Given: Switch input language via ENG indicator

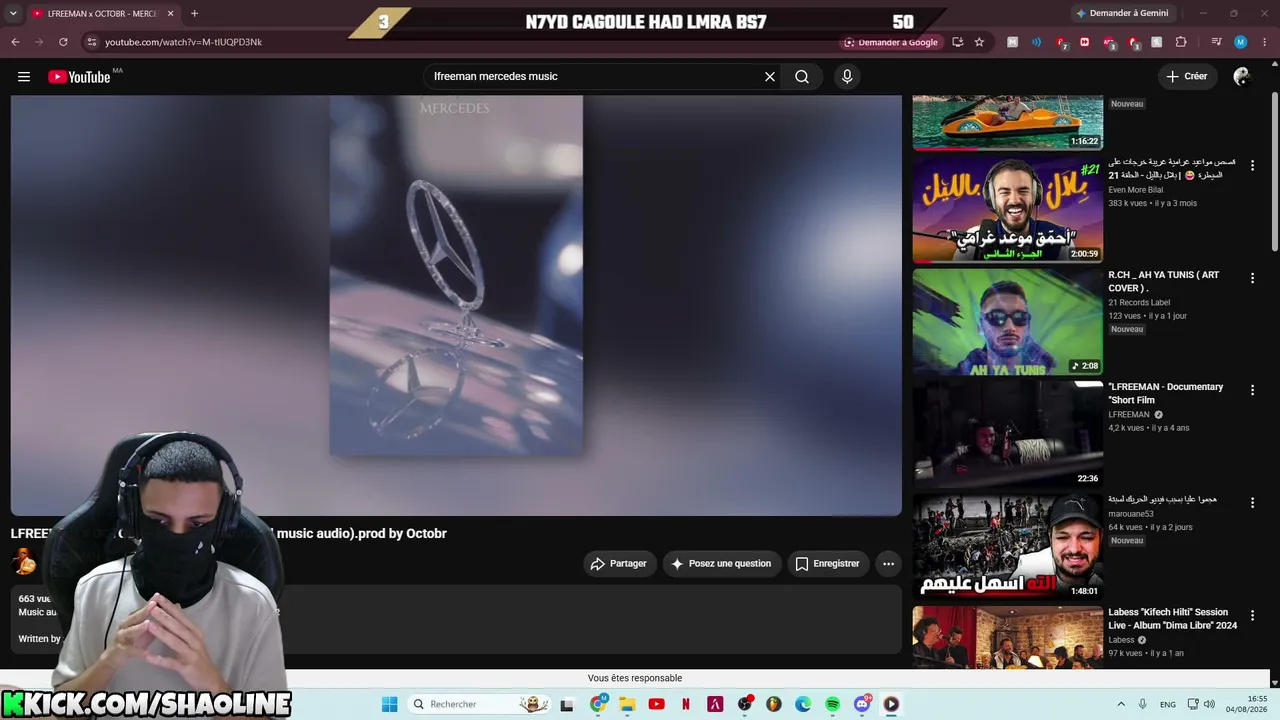Looking at the screenshot, I should pyautogui.click(x=1168, y=704).
